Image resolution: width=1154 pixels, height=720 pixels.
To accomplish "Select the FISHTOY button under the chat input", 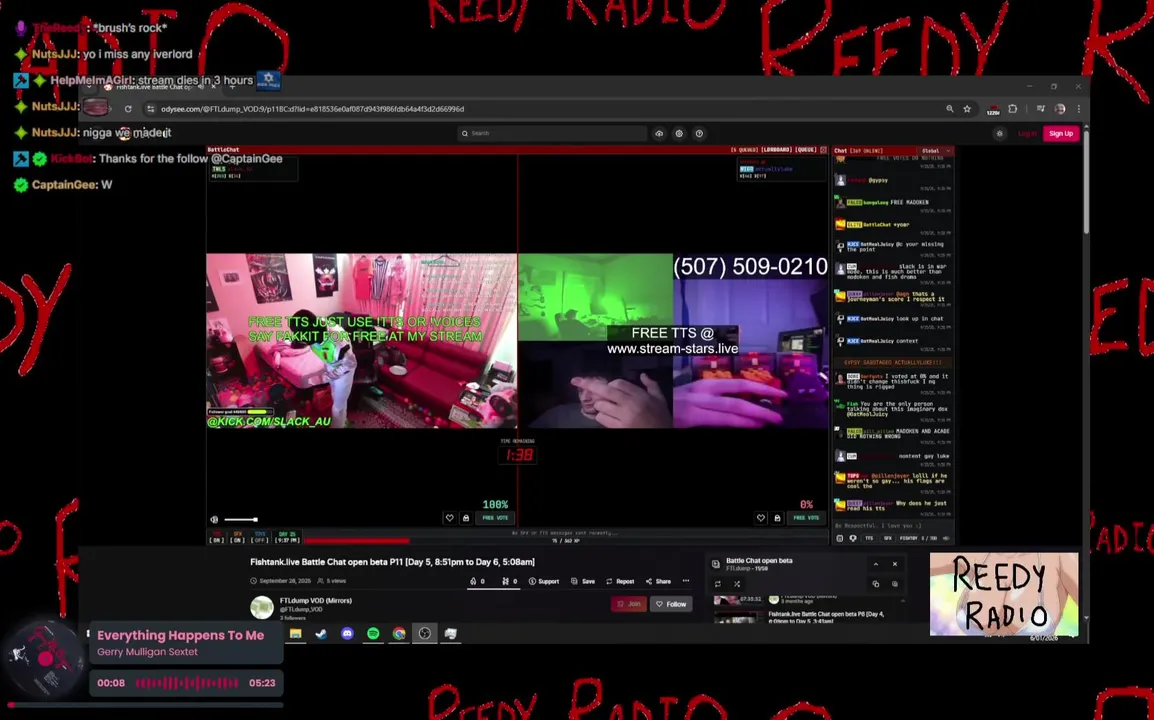I will coord(909,538).
